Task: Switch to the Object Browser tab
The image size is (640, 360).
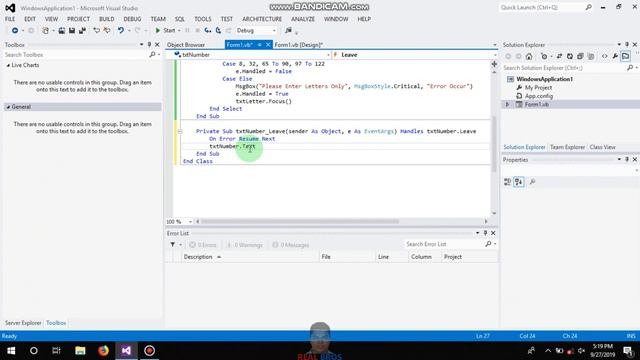Action: point(186,44)
